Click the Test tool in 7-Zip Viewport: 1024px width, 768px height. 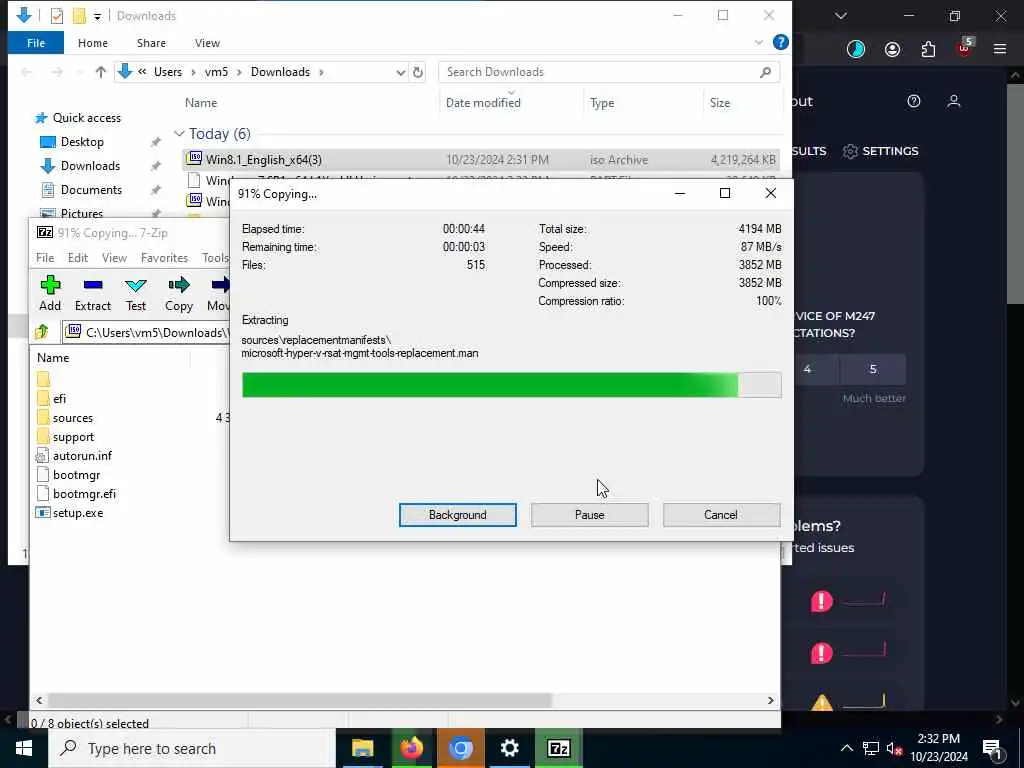tap(136, 293)
